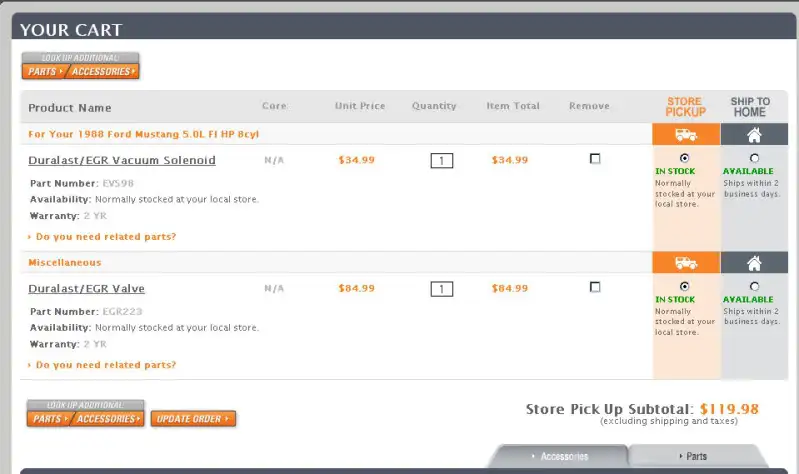The width and height of the screenshot is (799, 474).
Task: Edit quantity field for Vacuum Solenoid
Action: point(441,161)
